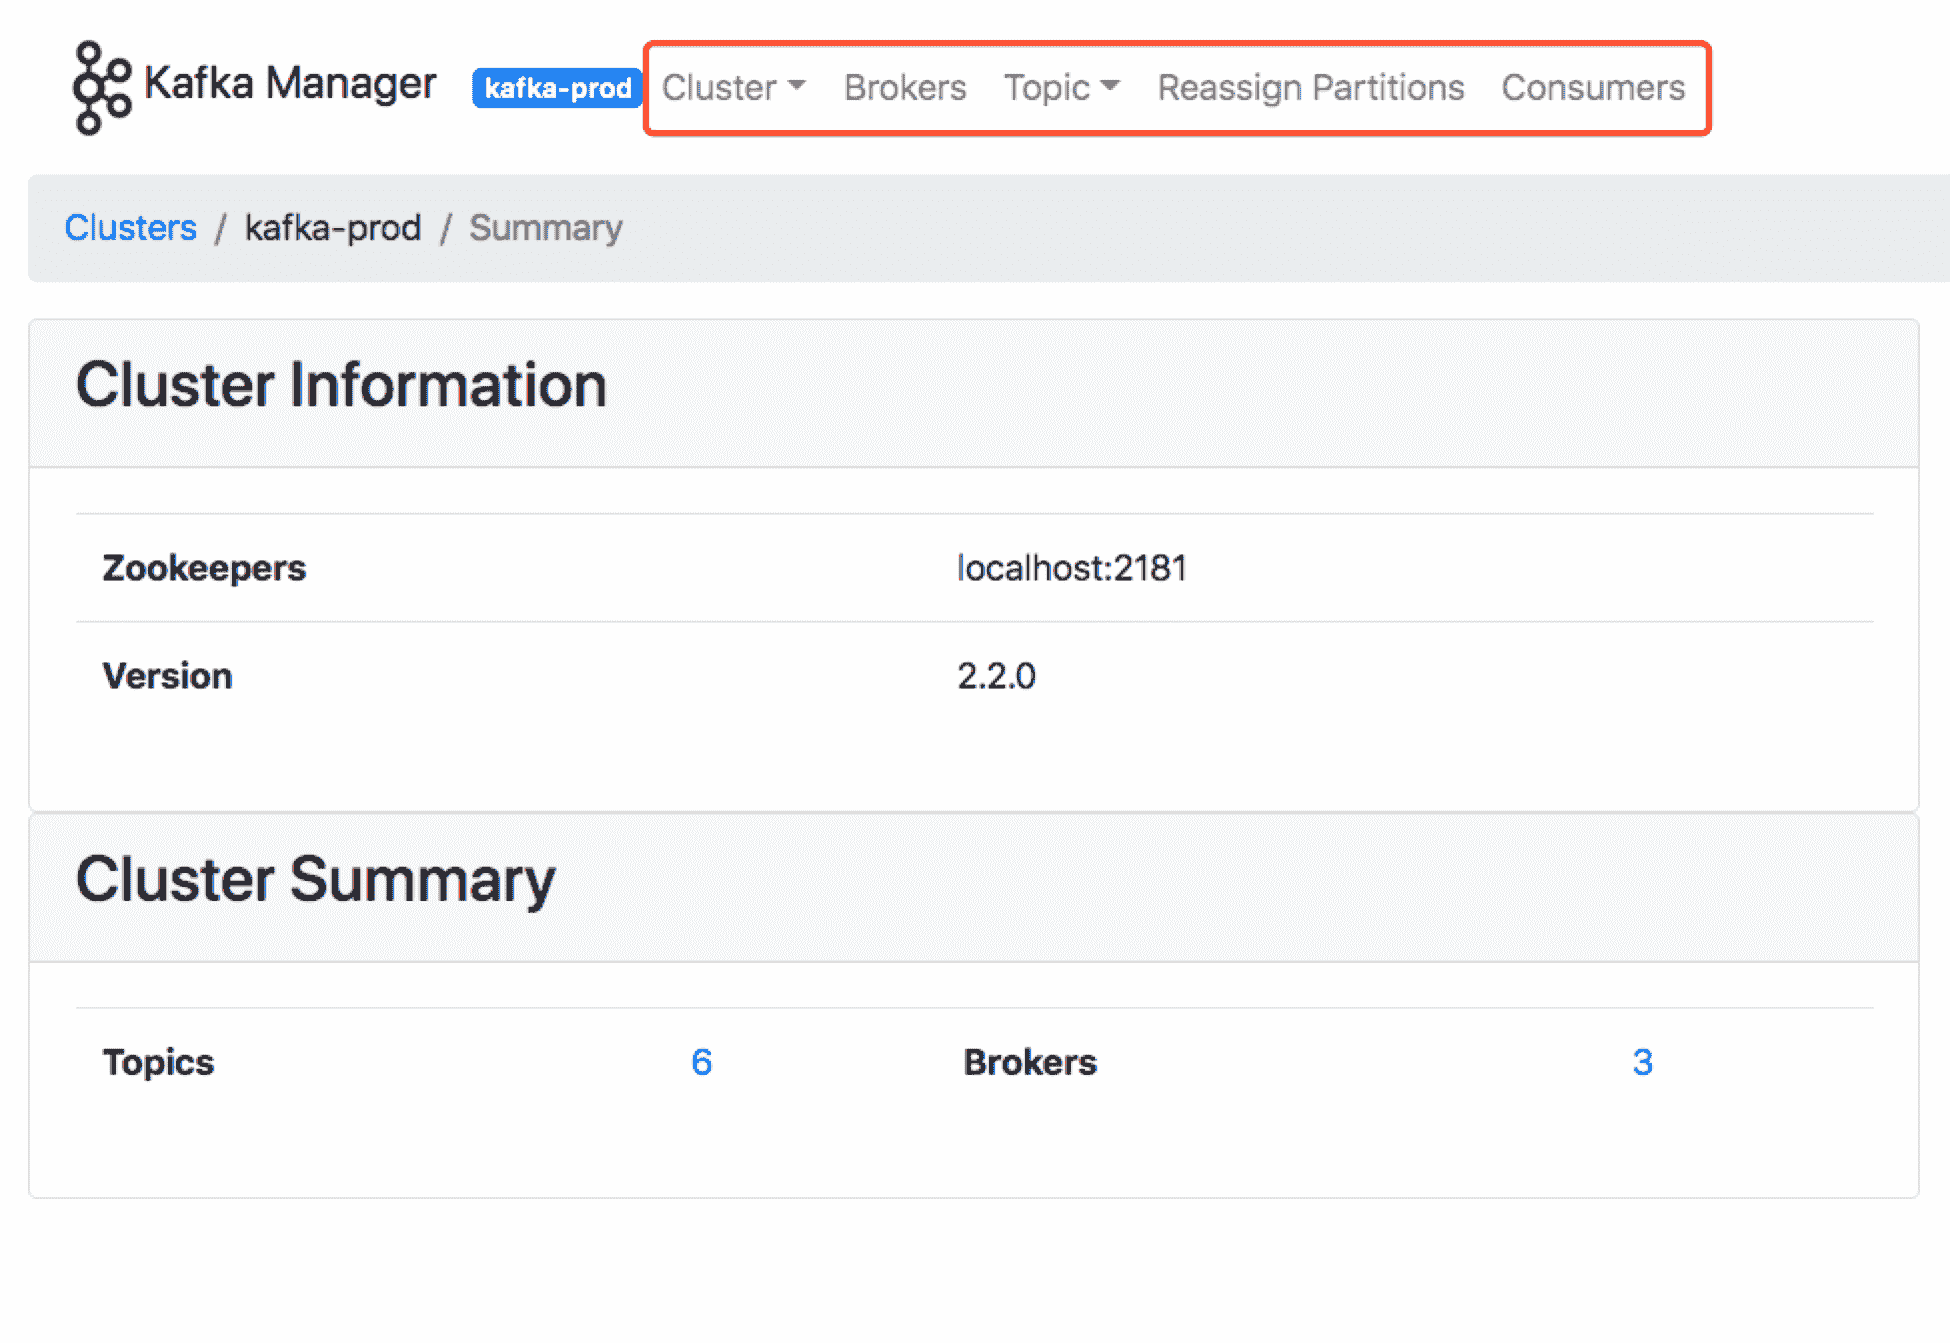Viewport: 1950px width, 1343px height.
Task: Click the Version row label
Action: [x=167, y=676]
